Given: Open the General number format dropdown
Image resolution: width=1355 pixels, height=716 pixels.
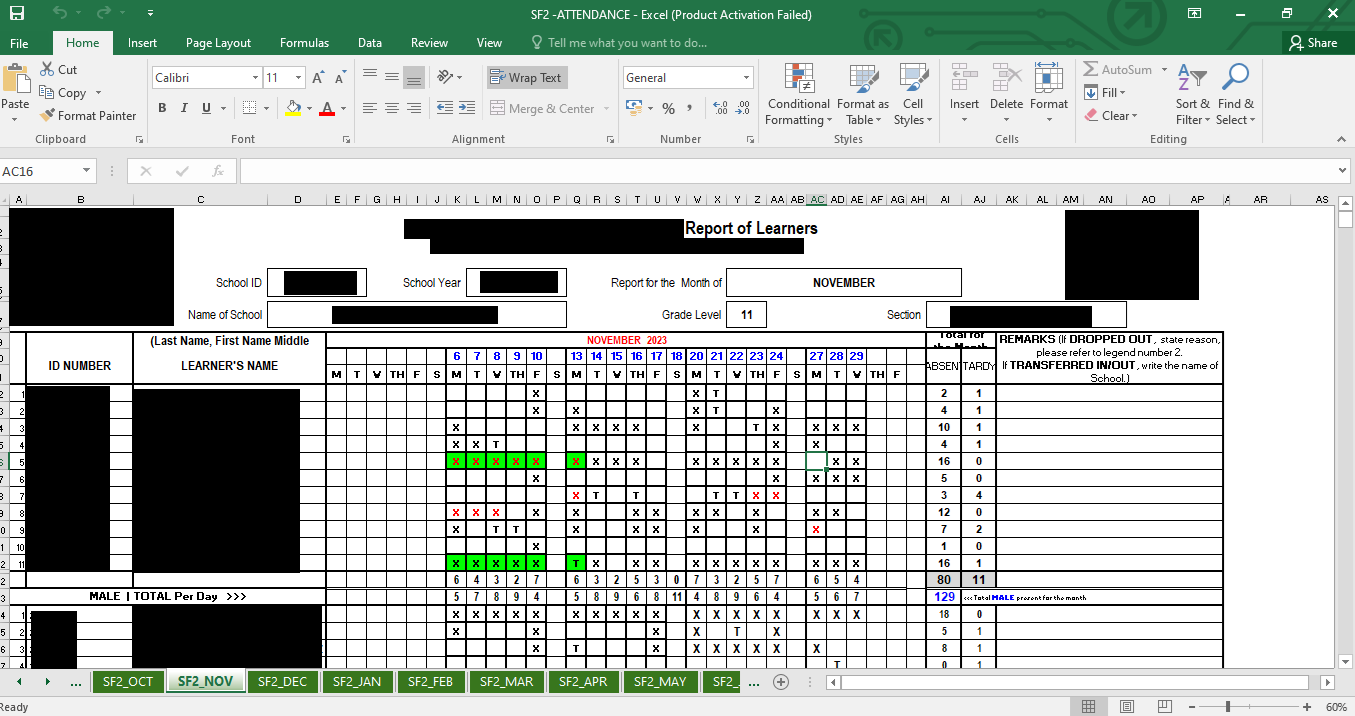Looking at the screenshot, I should click(x=746, y=78).
